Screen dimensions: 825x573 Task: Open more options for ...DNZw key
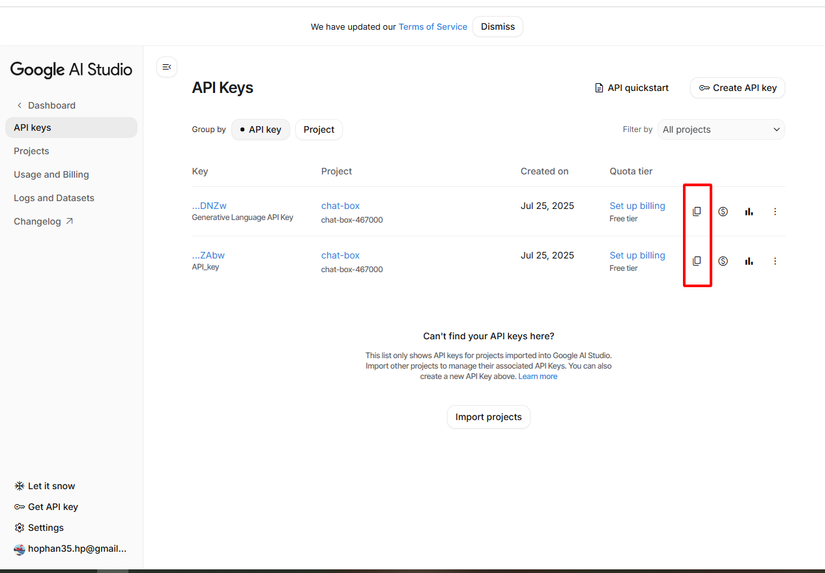[775, 212]
